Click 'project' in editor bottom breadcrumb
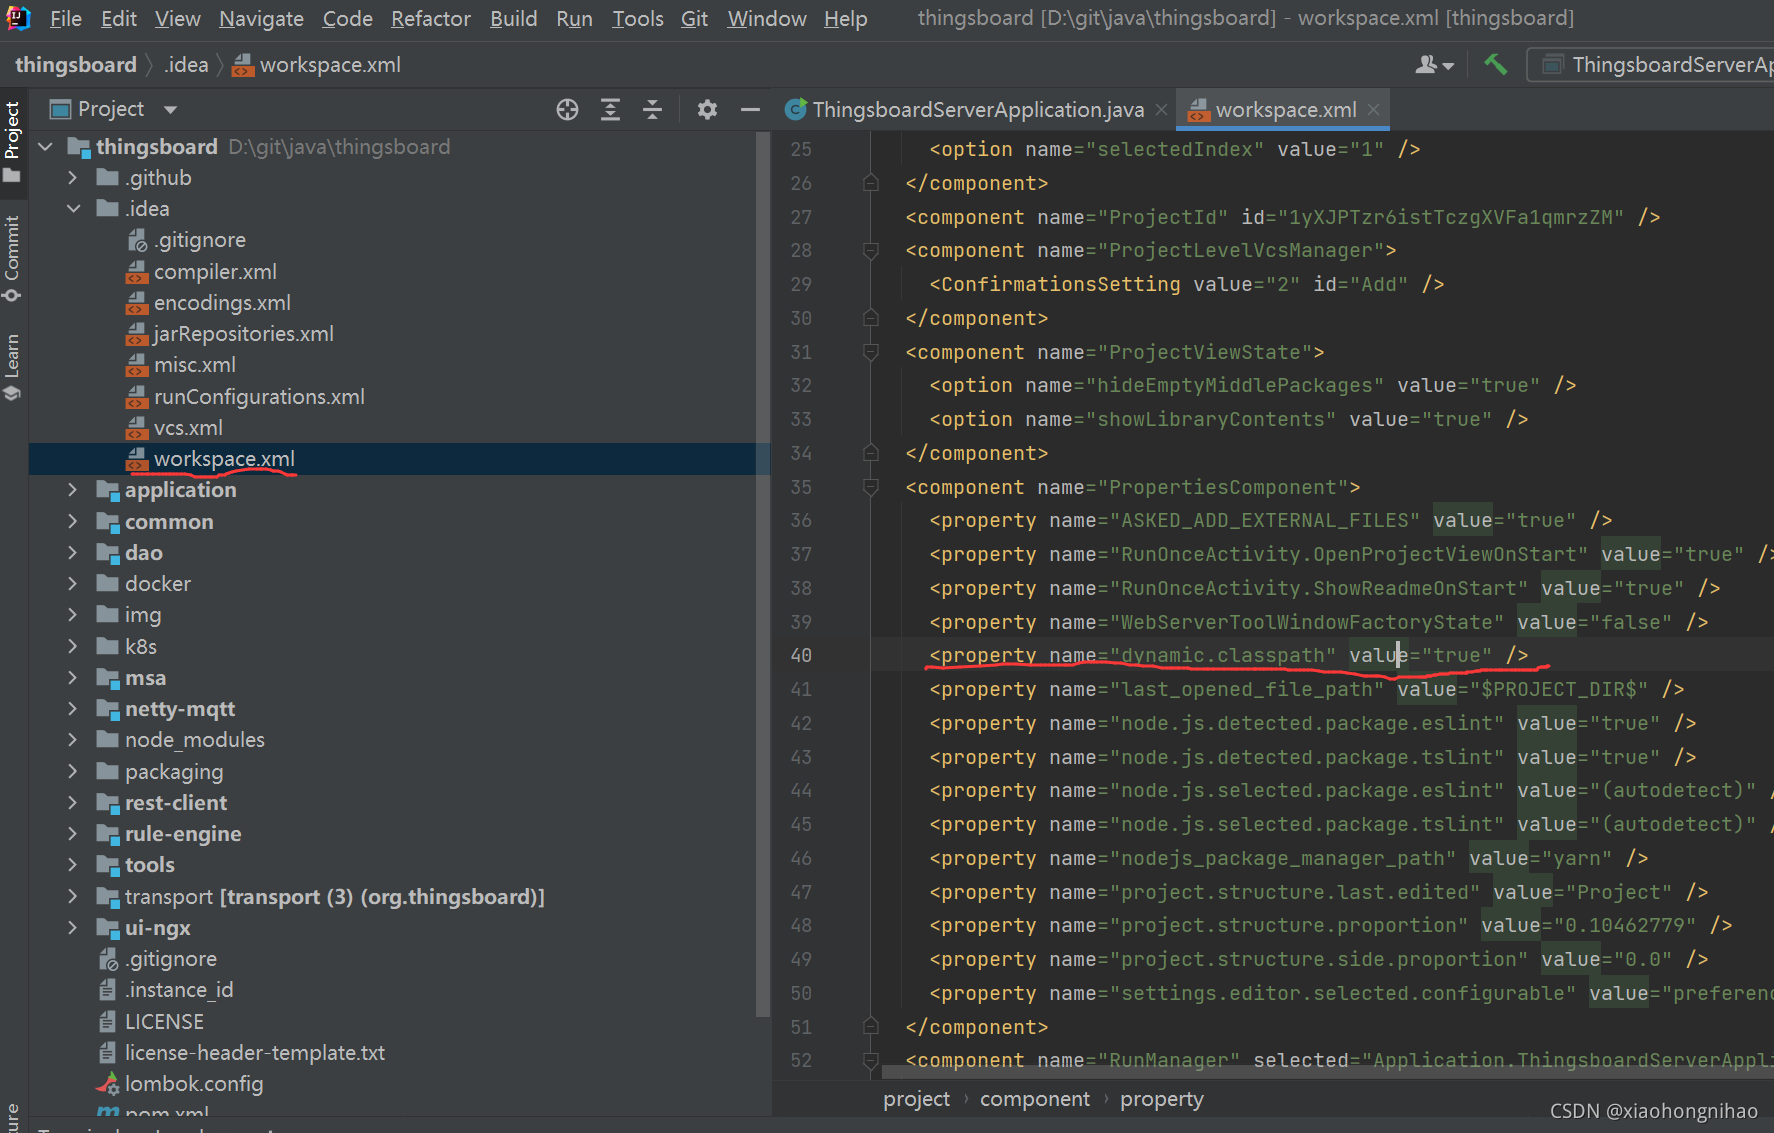The image size is (1774, 1133). [x=917, y=1099]
